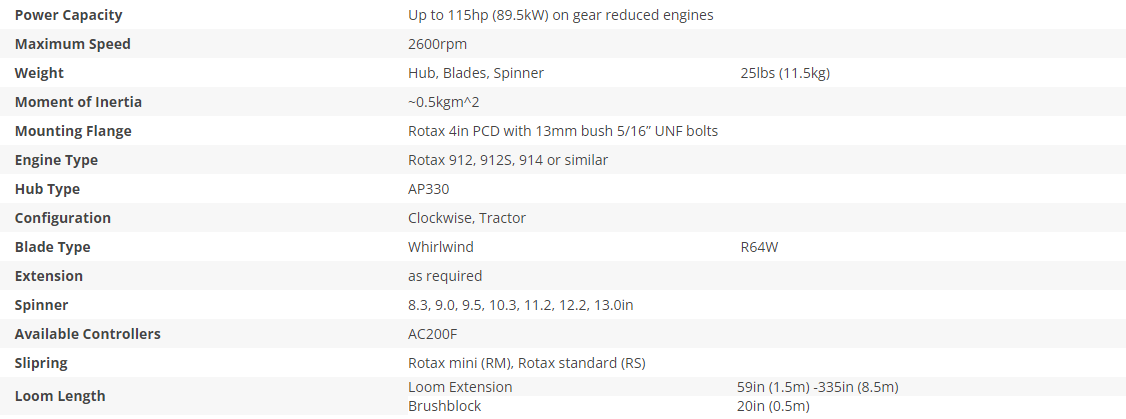Click the 'as required' extension value
The height and width of the screenshot is (419, 1126).
pyautogui.click(x=444, y=276)
